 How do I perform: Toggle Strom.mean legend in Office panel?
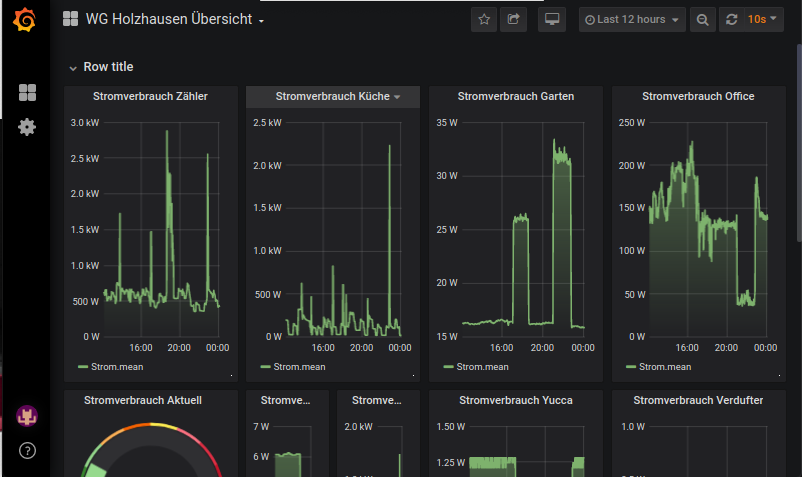(664, 367)
